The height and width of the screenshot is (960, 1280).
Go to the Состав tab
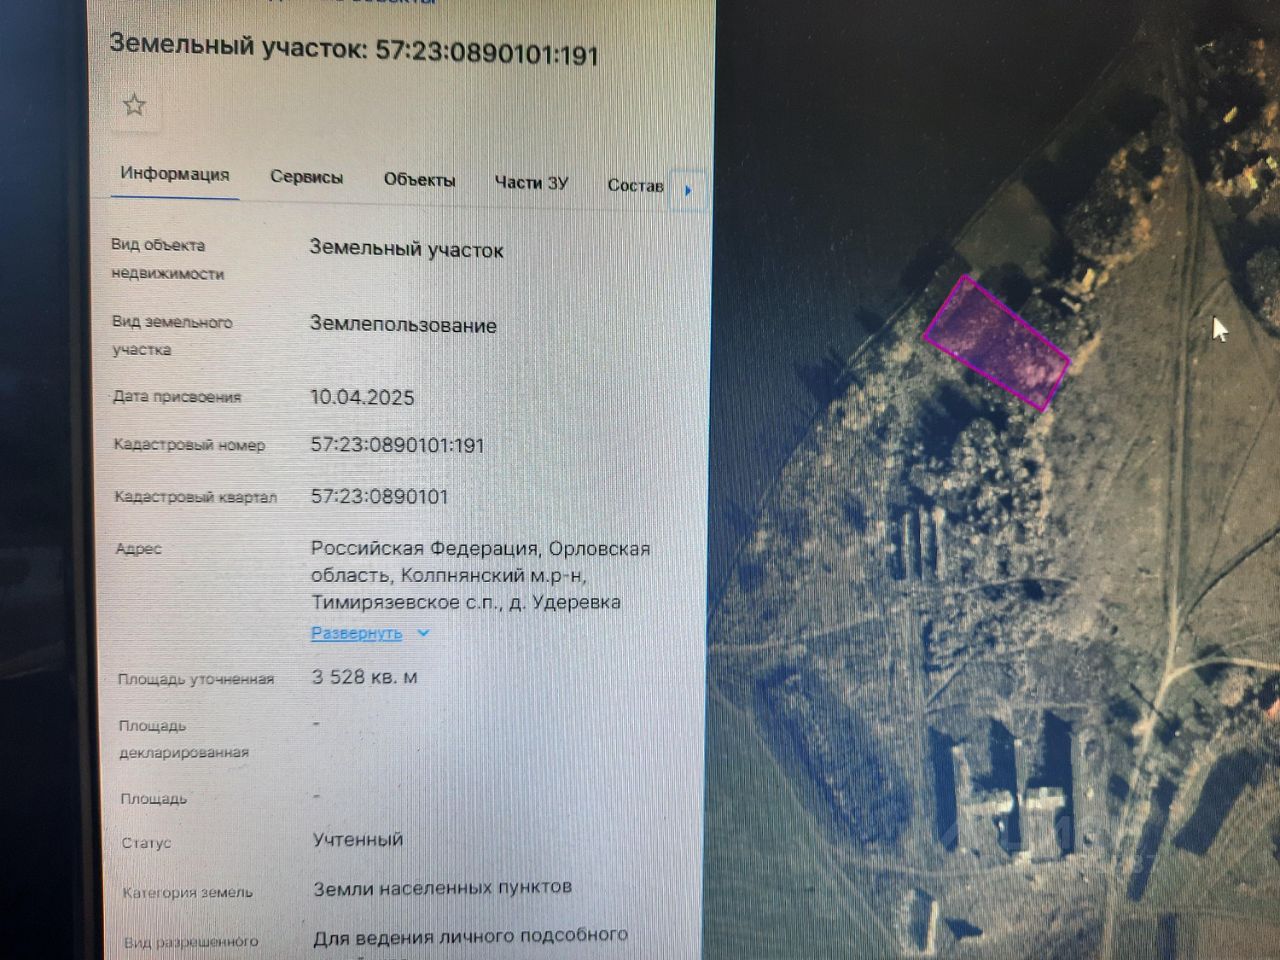tap(635, 185)
